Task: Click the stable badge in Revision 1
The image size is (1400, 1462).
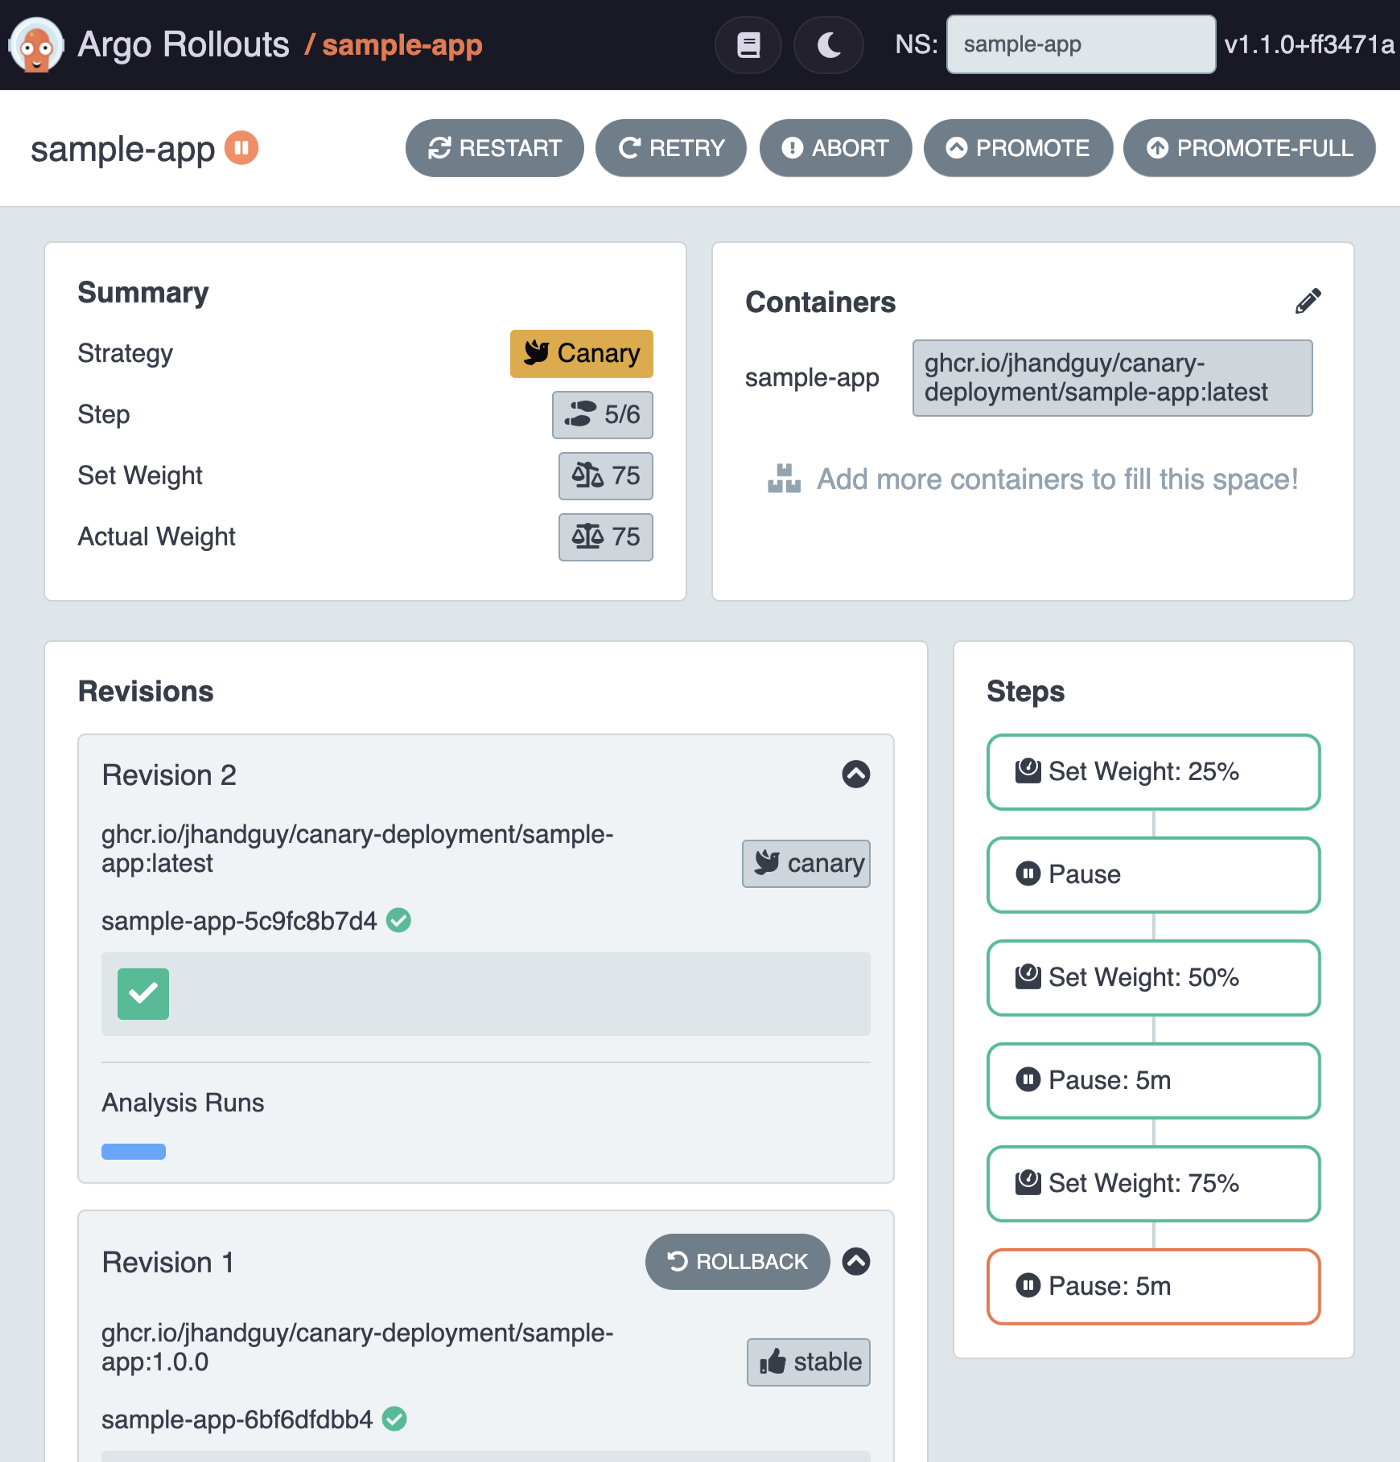Action: pos(809,1362)
